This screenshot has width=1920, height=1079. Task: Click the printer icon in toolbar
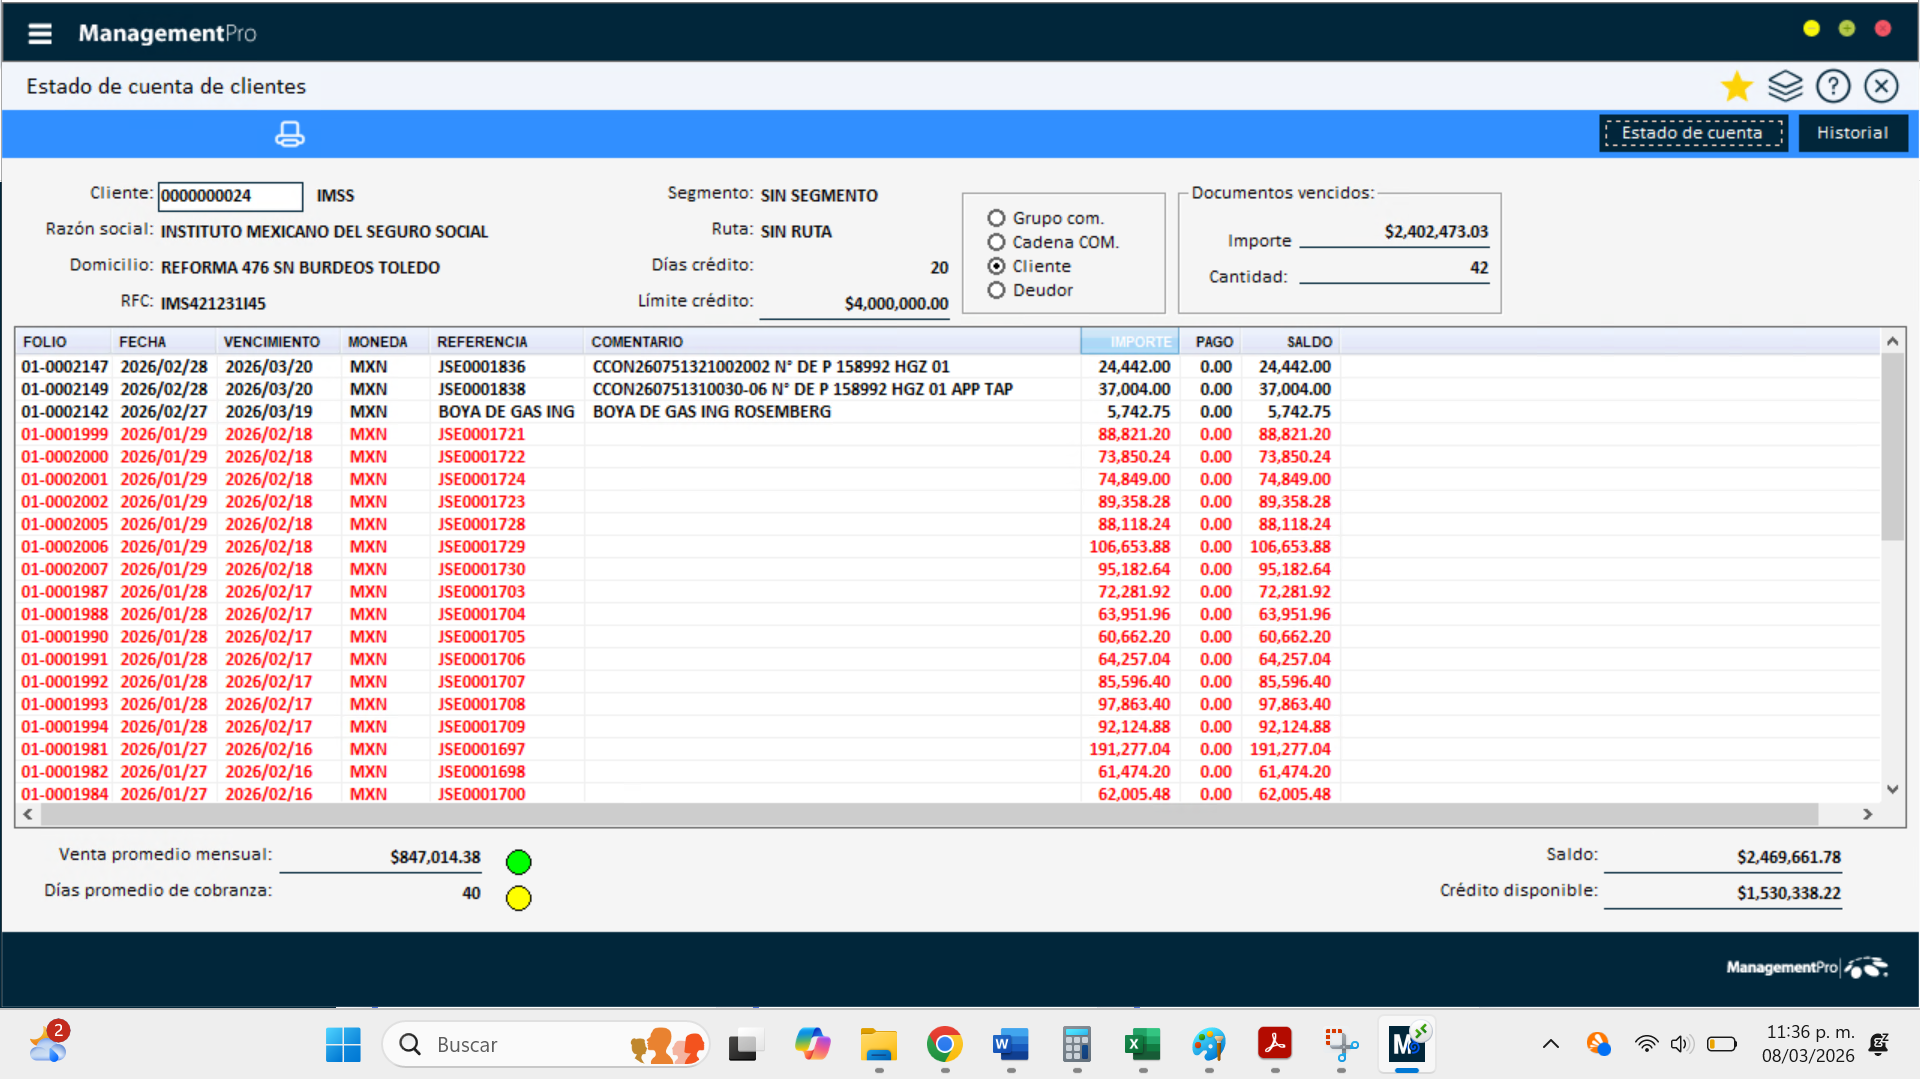click(x=290, y=134)
